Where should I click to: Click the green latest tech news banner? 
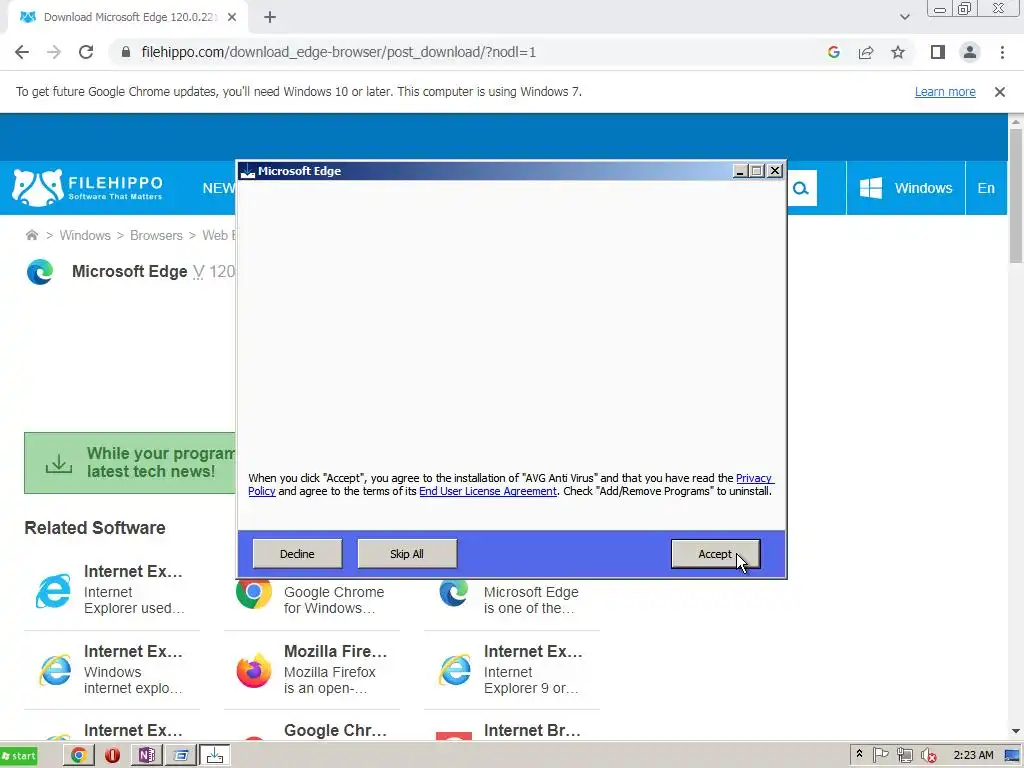click(x=130, y=462)
